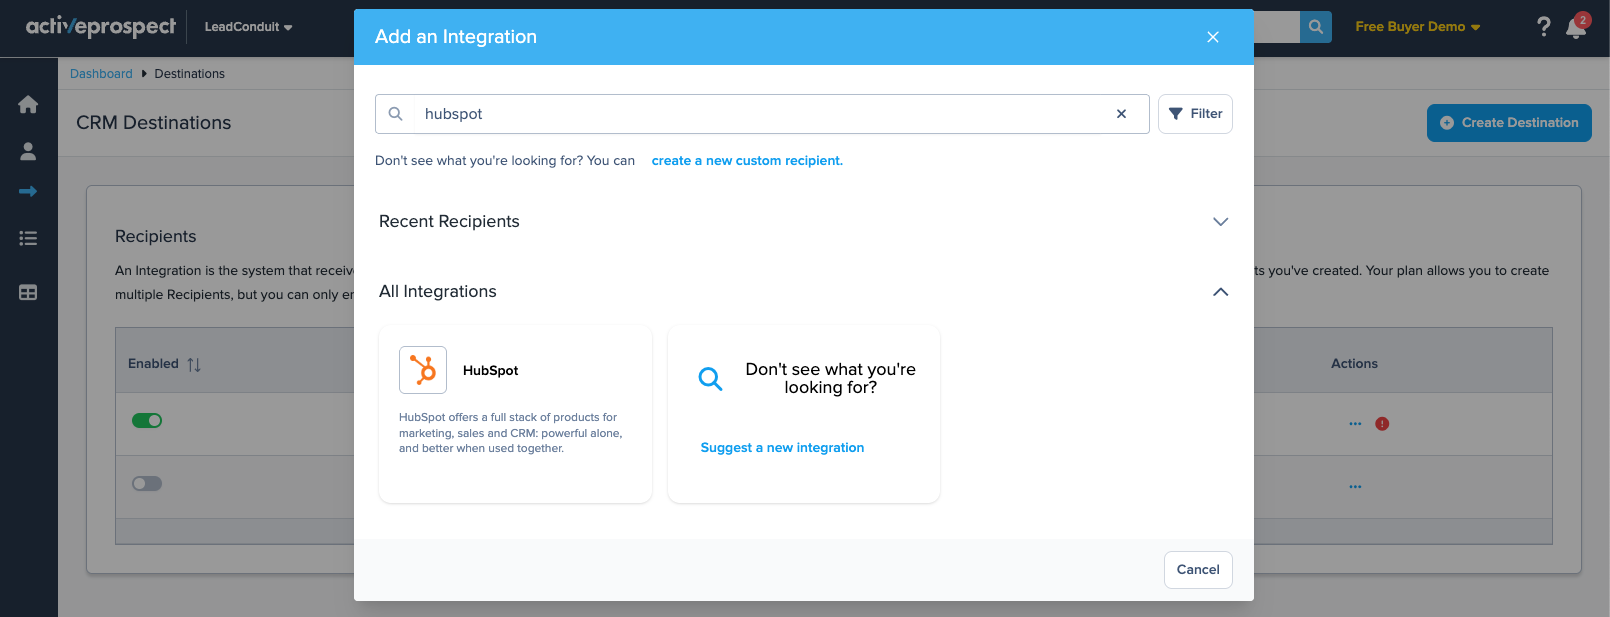Select the HubSpot integration card
The height and width of the screenshot is (617, 1610).
515,413
